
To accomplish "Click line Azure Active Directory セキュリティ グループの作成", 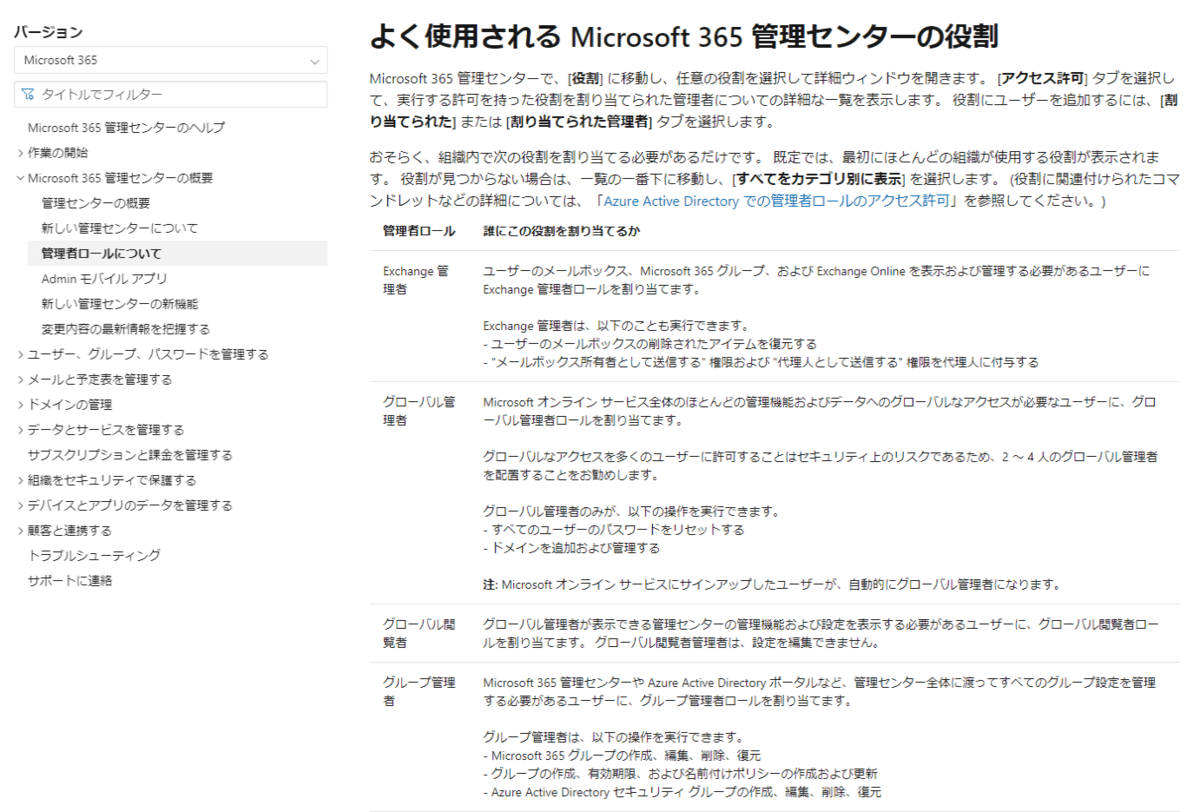I will 682,792.
